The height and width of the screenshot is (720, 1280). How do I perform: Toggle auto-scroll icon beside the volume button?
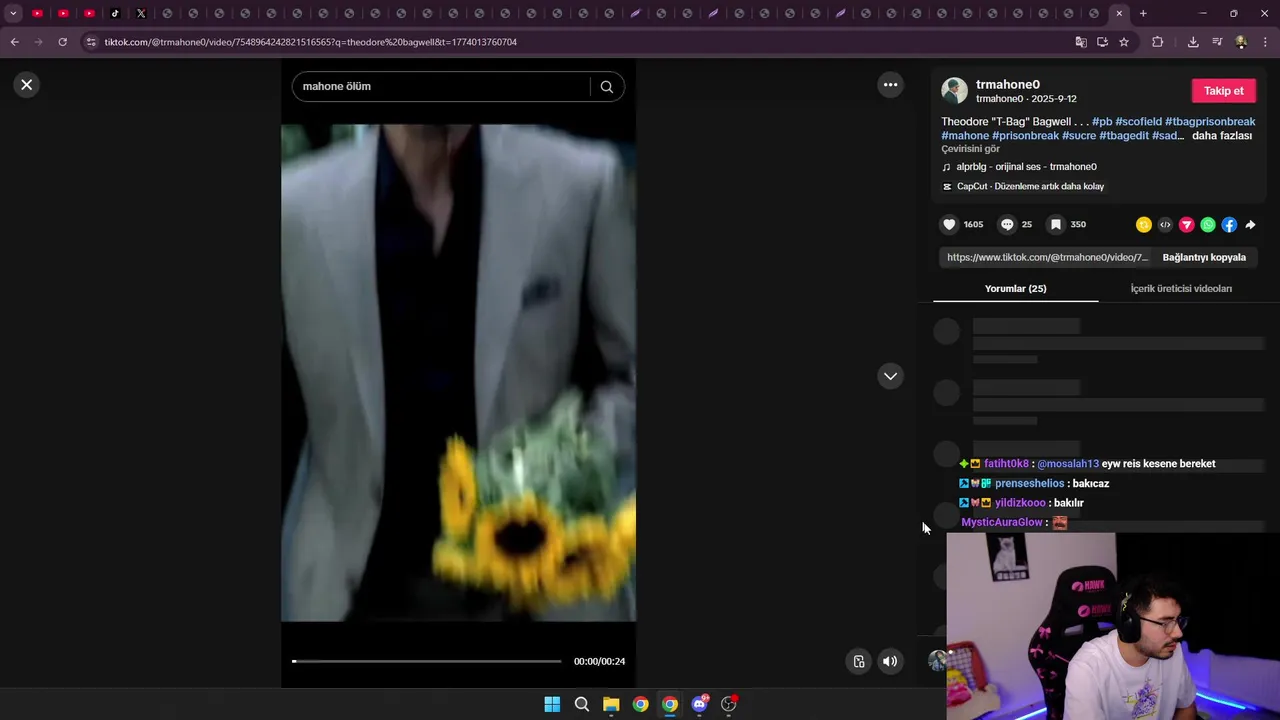click(x=858, y=661)
